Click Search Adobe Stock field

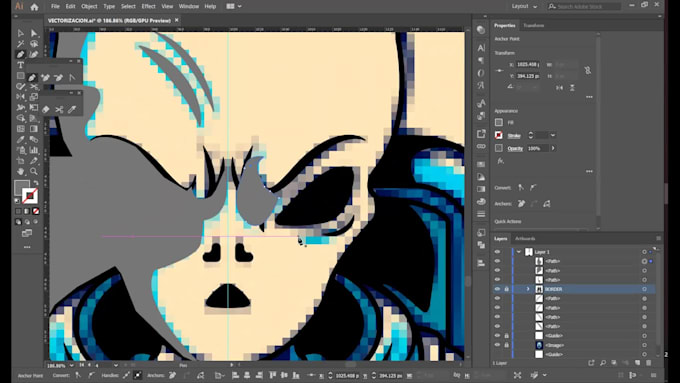584,7
